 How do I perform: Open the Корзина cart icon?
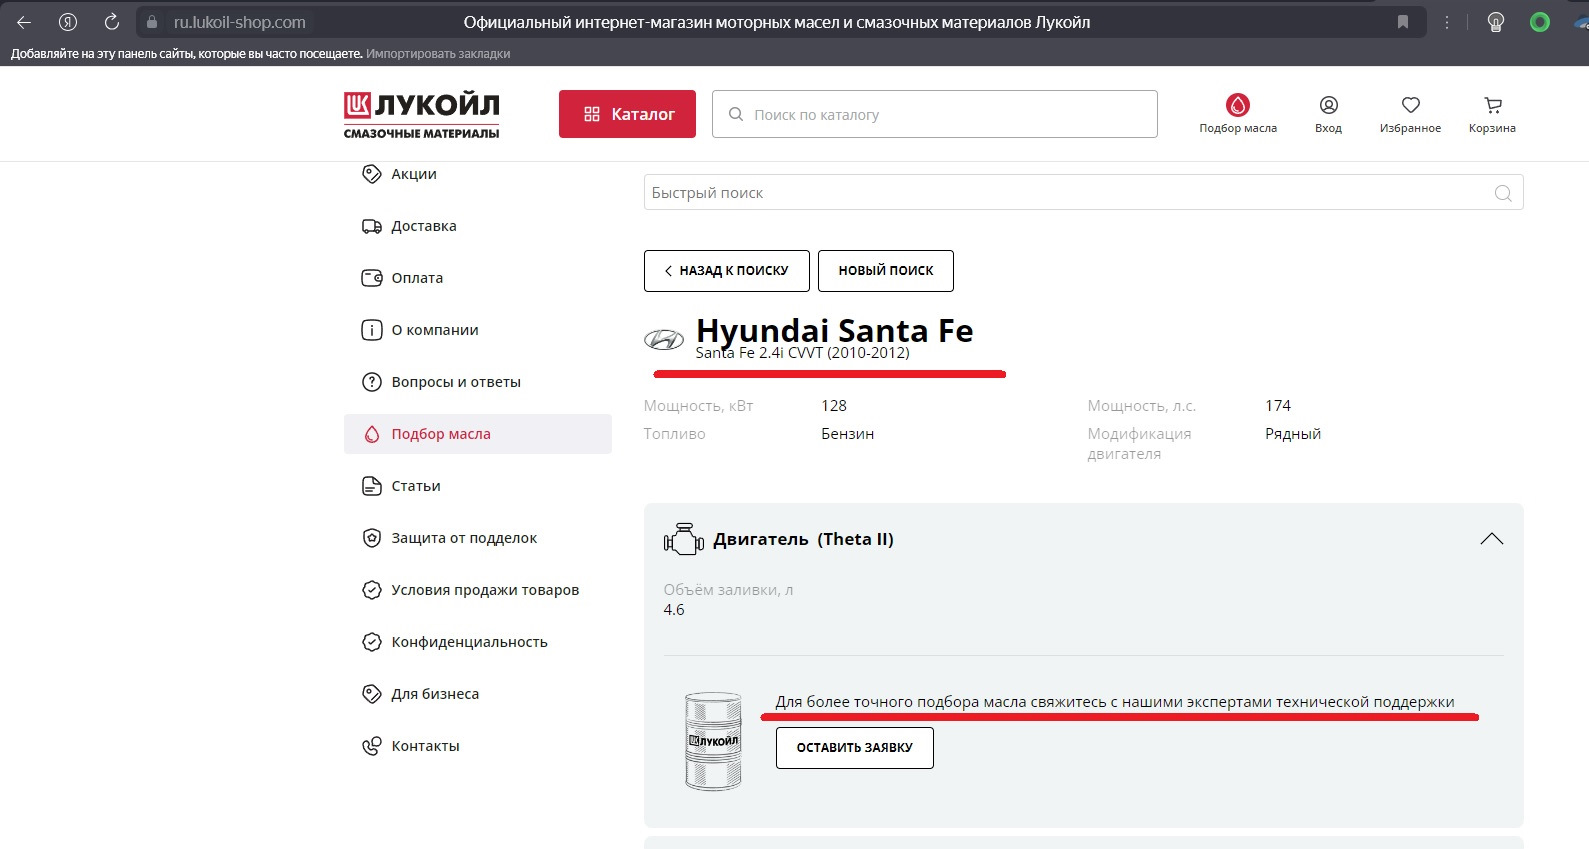pos(1492,106)
